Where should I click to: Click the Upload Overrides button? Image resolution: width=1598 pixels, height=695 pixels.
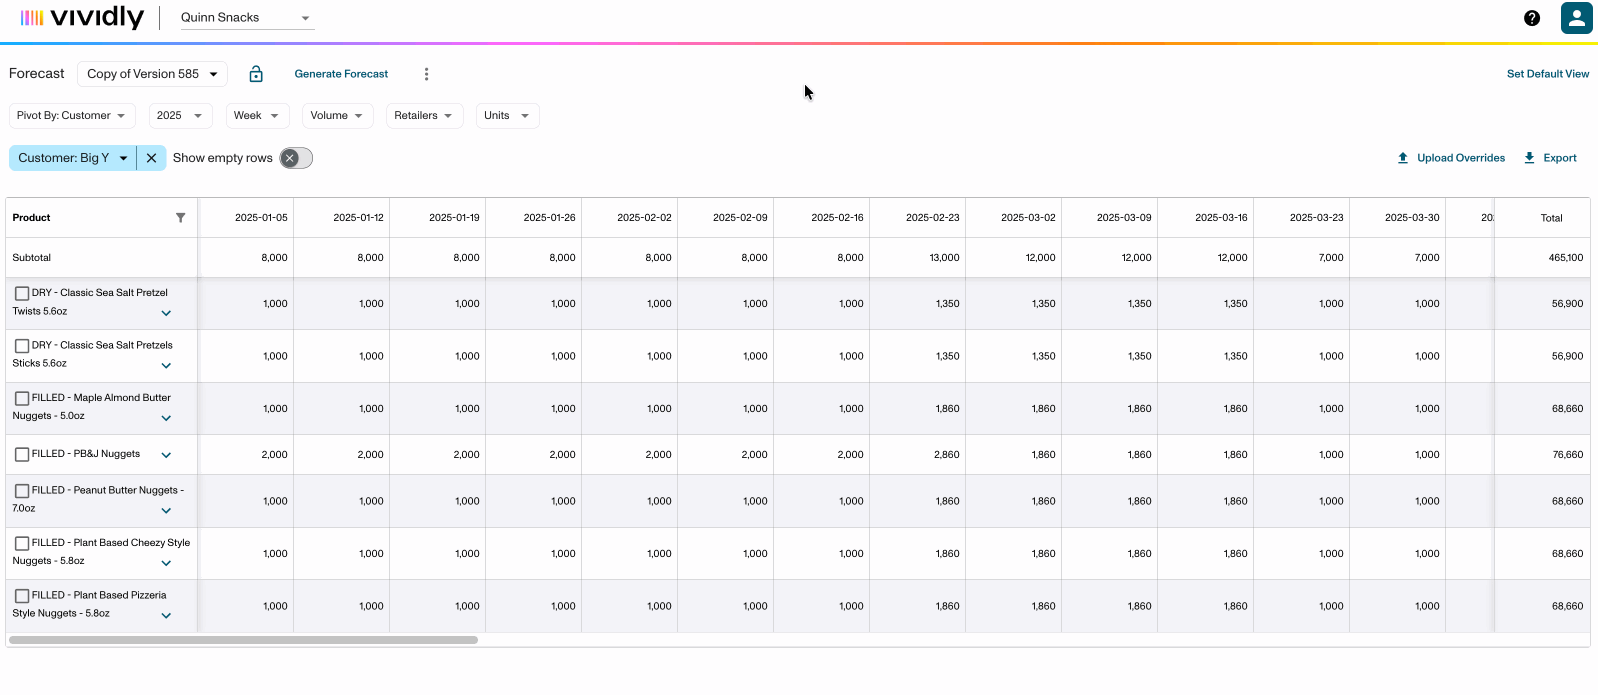[x=1451, y=158]
